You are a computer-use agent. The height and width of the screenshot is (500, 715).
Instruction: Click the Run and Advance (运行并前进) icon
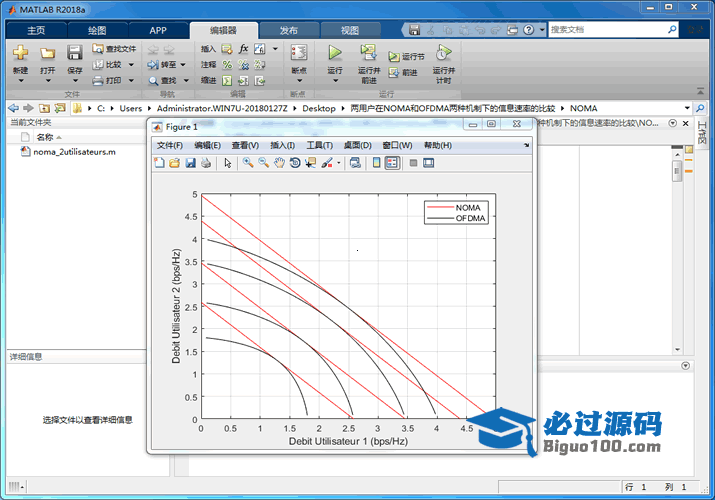point(368,53)
